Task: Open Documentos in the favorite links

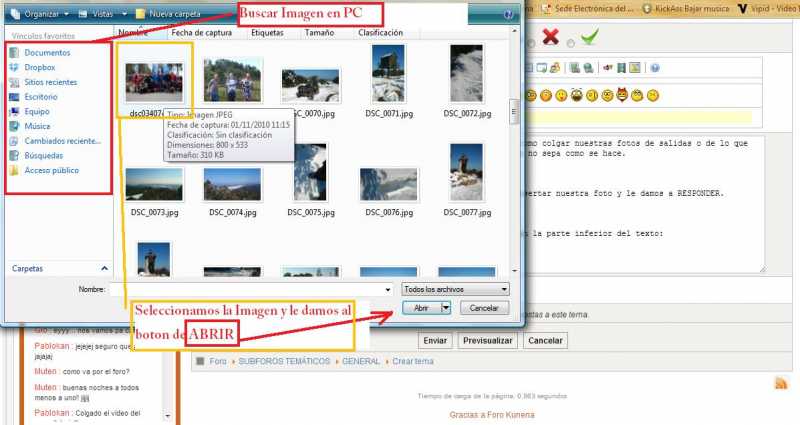Action: (x=47, y=53)
